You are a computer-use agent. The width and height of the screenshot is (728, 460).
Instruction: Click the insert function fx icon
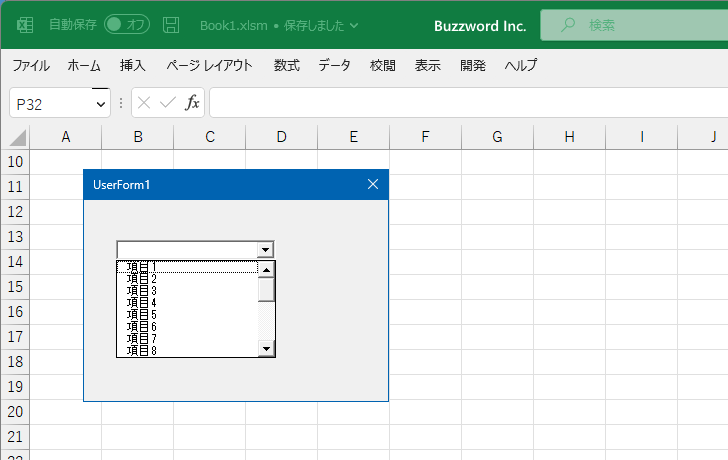point(192,103)
